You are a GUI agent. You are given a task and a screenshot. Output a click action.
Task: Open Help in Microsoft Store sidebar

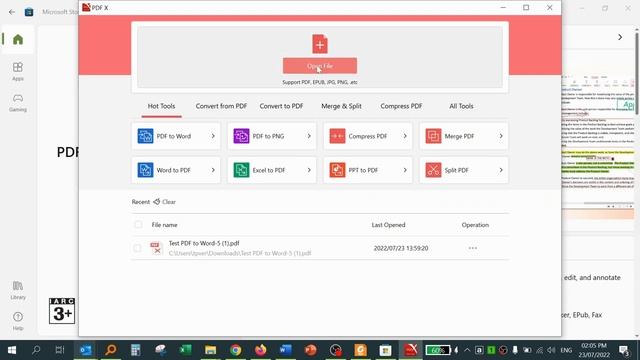click(18, 321)
